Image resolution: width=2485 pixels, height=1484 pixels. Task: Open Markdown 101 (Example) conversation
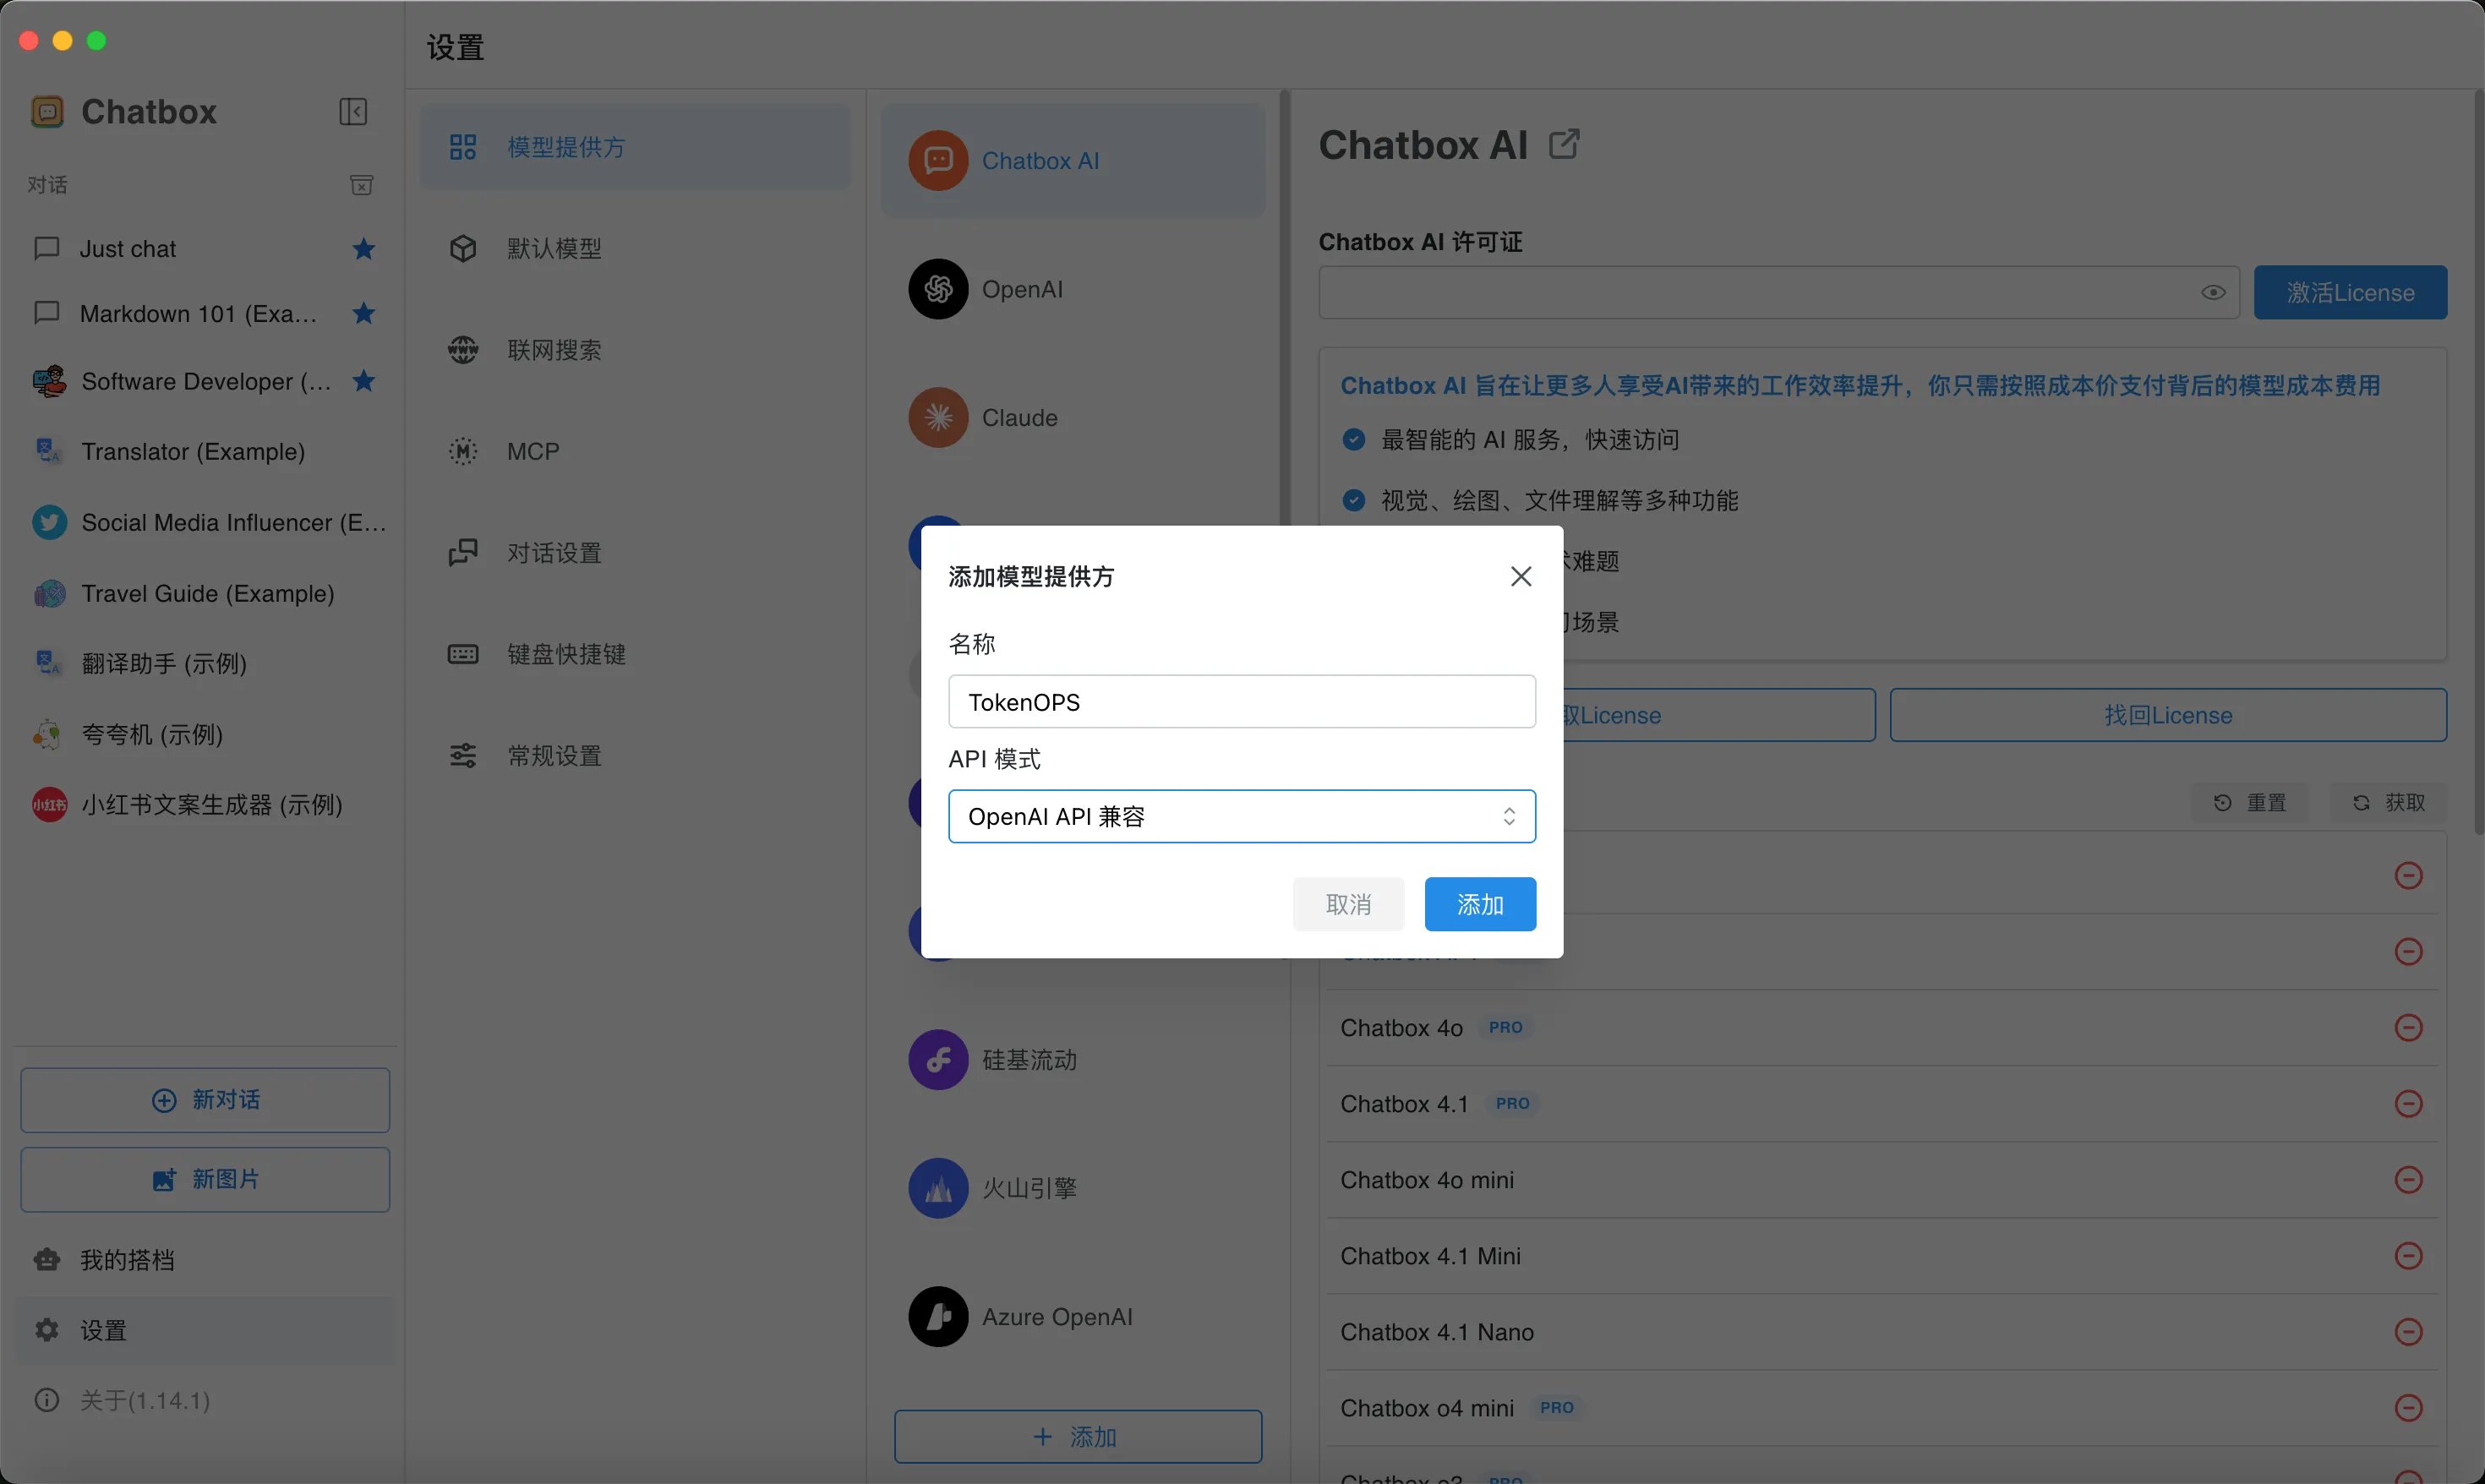point(204,313)
